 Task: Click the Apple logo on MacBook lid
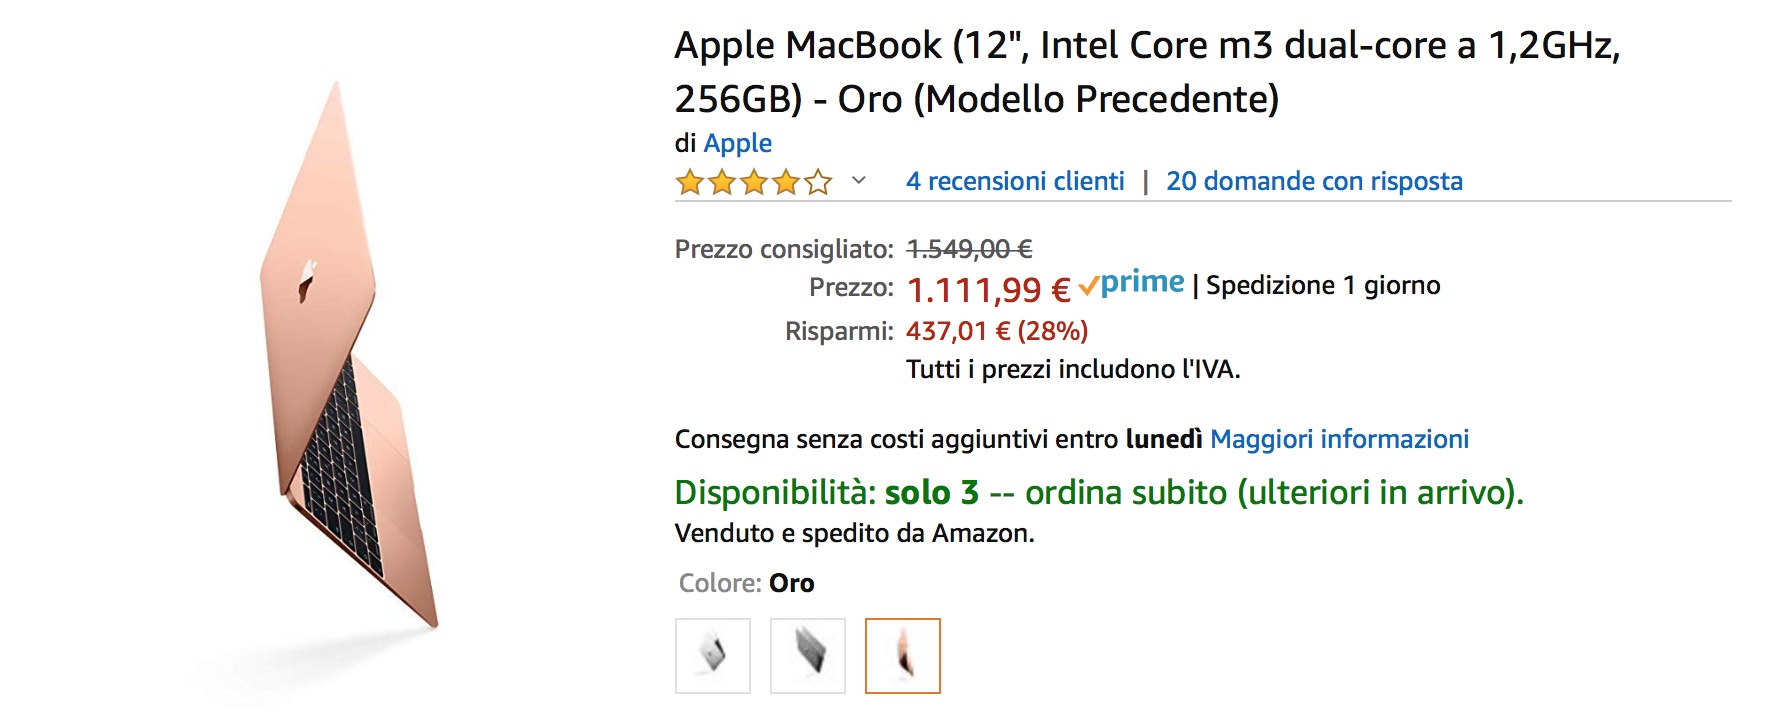pos(306,281)
